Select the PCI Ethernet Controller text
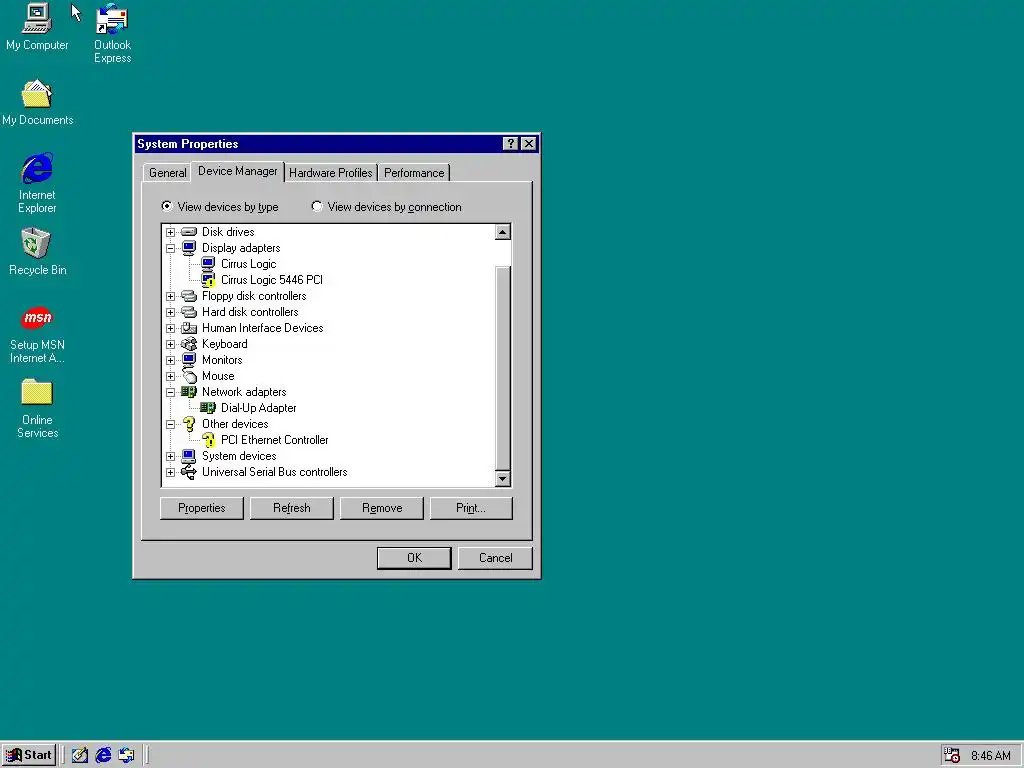This screenshot has width=1024, height=768. tap(274, 440)
